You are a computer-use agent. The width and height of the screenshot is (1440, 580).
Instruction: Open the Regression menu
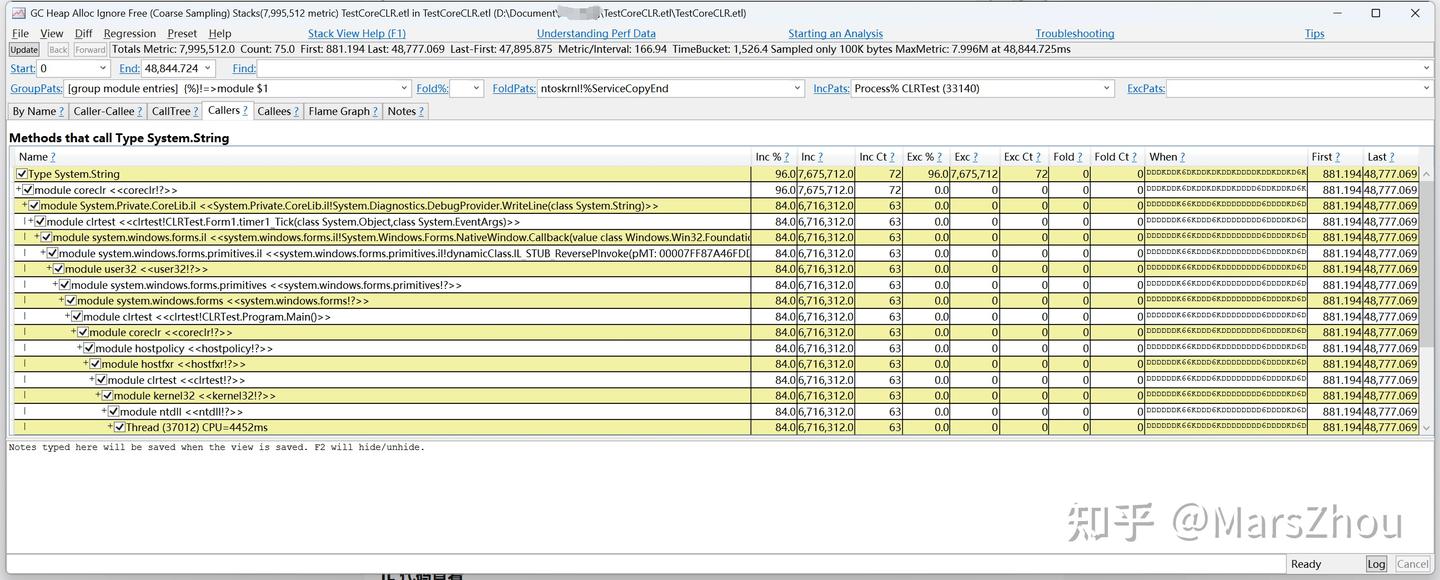130,32
